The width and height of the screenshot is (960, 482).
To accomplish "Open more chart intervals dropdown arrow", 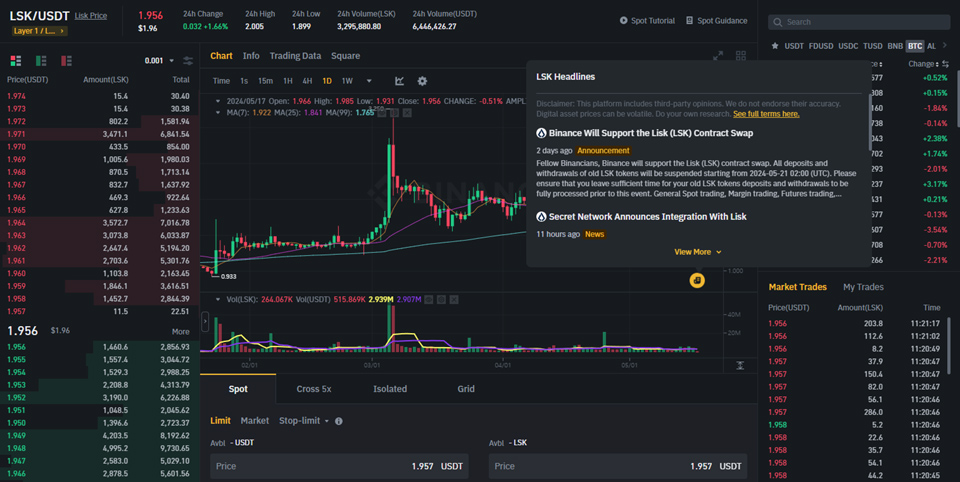I will [x=369, y=81].
